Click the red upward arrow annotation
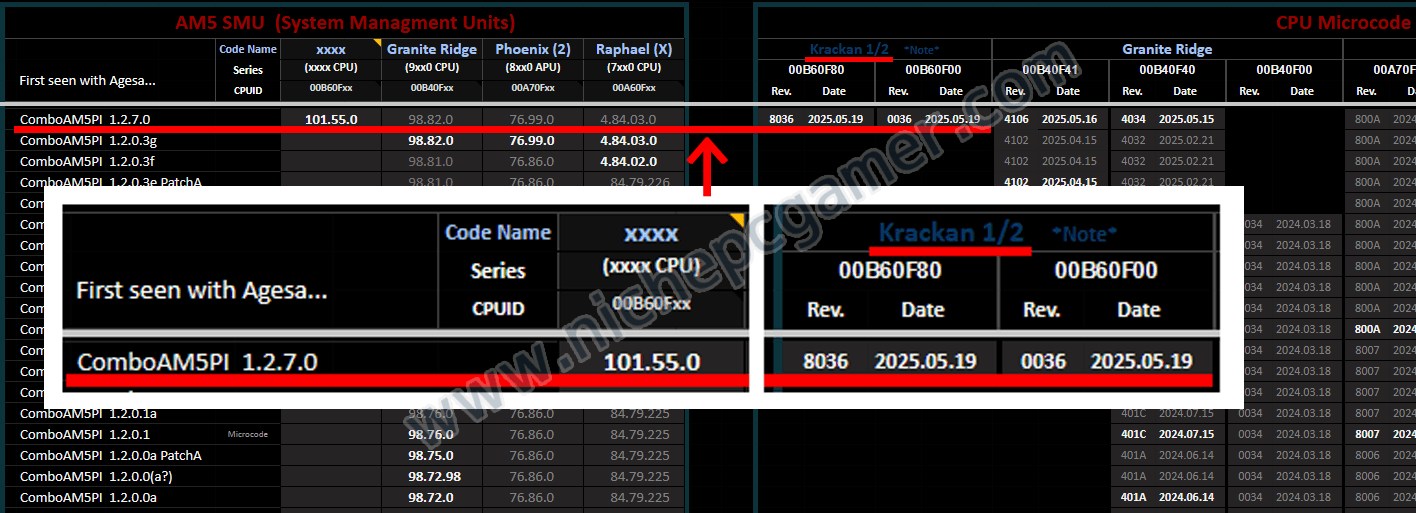1416x513 pixels. click(706, 167)
